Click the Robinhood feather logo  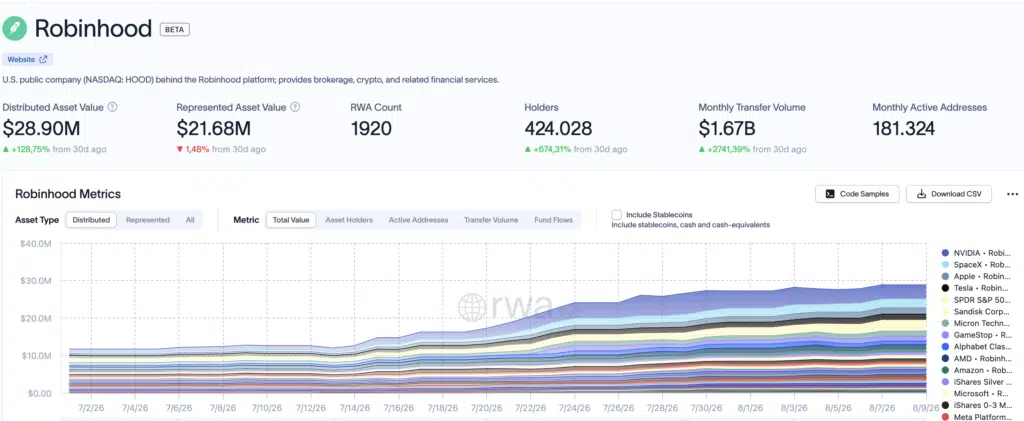pyautogui.click(x=14, y=29)
